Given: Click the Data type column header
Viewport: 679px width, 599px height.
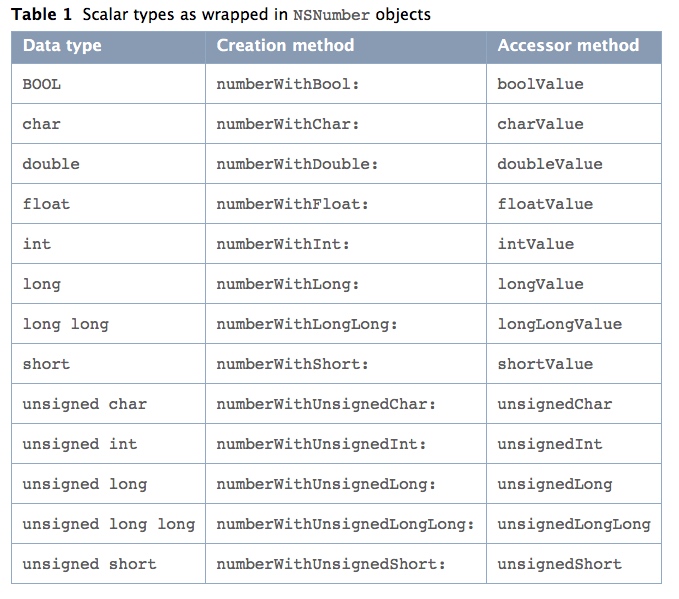Looking at the screenshot, I should tap(108, 47).
